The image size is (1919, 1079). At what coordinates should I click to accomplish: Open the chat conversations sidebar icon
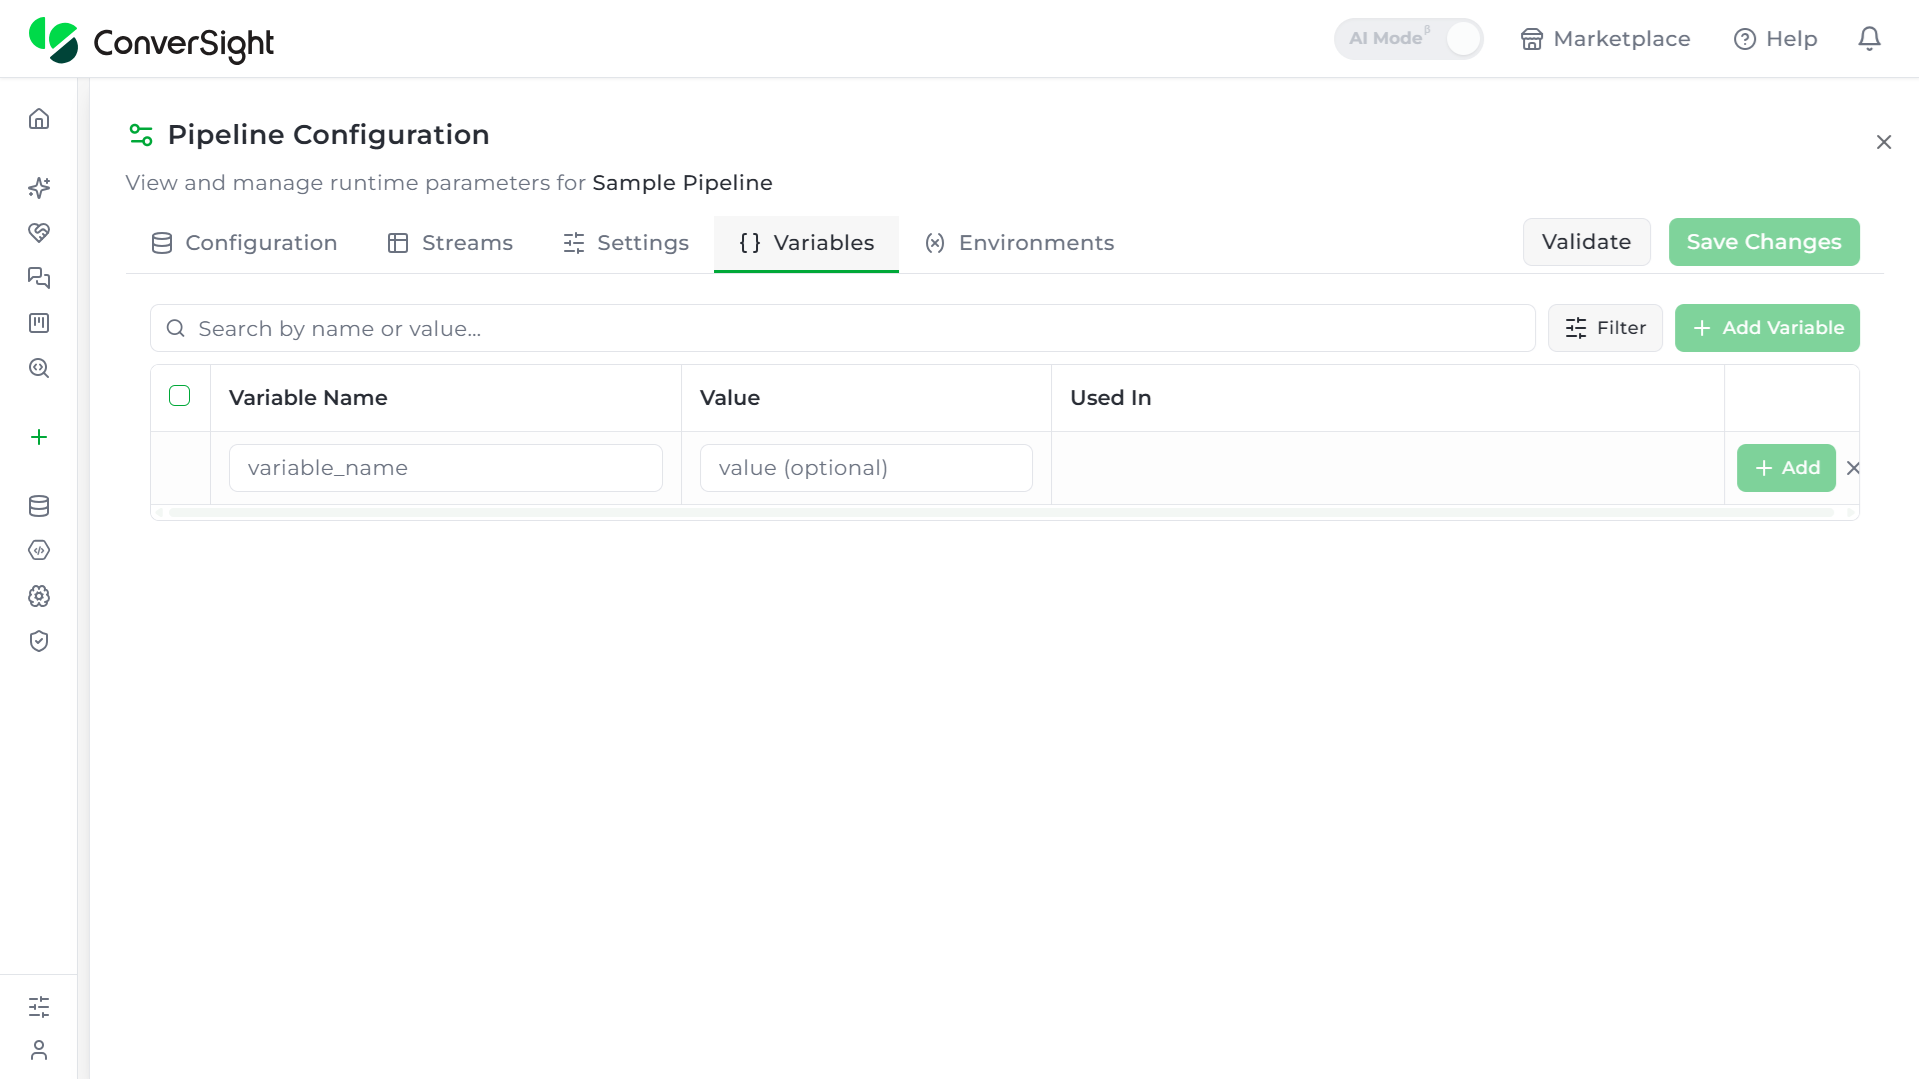click(39, 278)
